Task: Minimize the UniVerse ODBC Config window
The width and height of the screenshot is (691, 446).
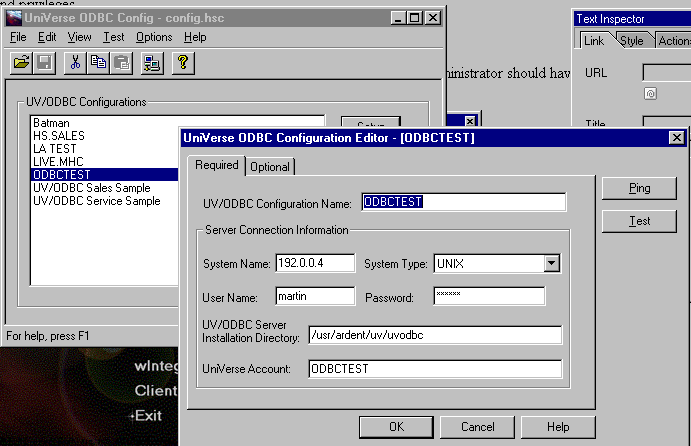Action: click(x=399, y=18)
